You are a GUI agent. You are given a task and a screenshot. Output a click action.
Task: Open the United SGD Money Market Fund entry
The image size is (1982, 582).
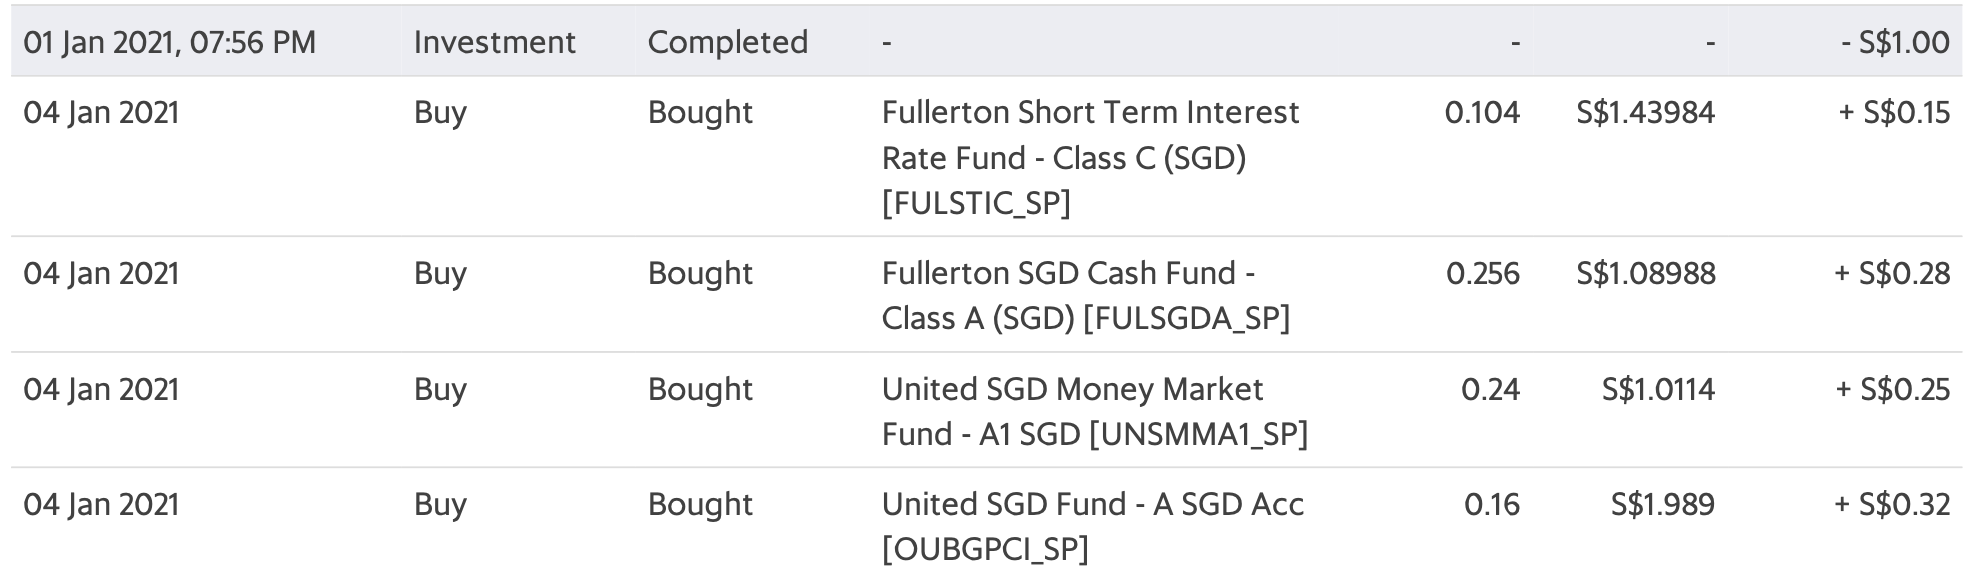(1095, 411)
